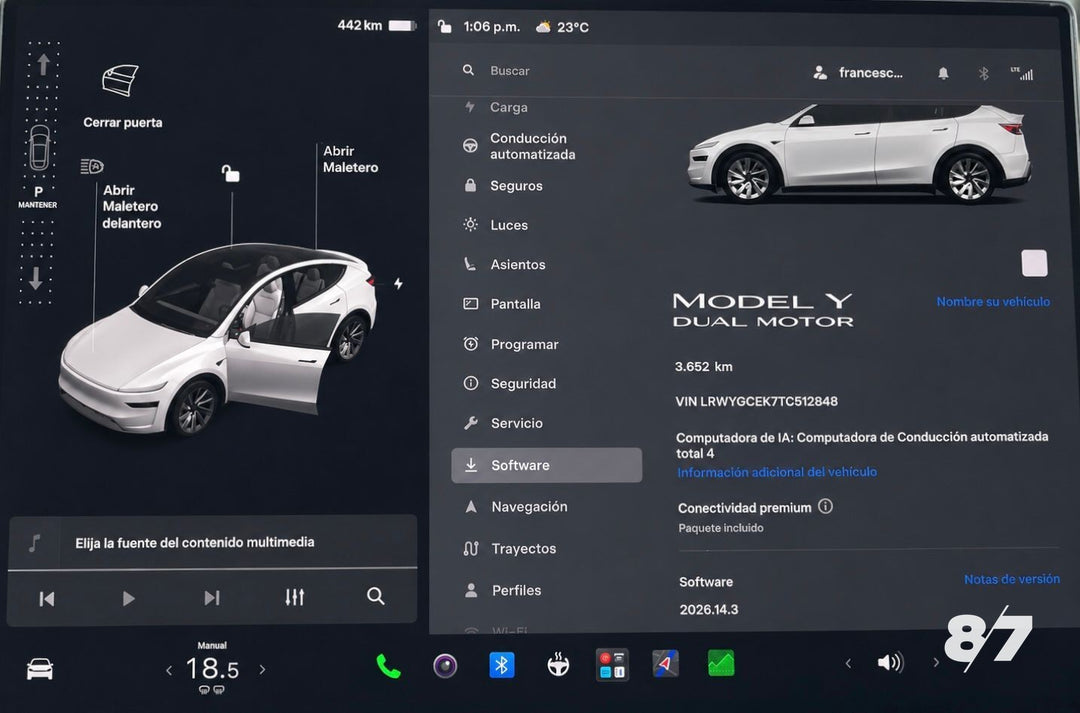The width and height of the screenshot is (1080, 713).
Task: Tap the lock icon in the status bar
Action: pos(445,27)
